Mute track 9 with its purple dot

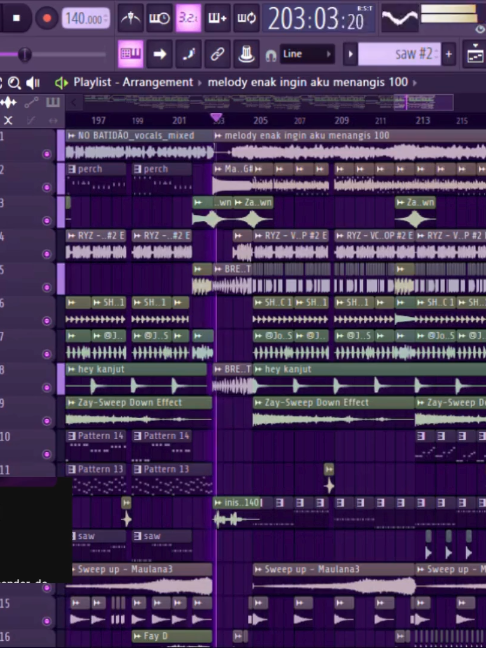47,421
